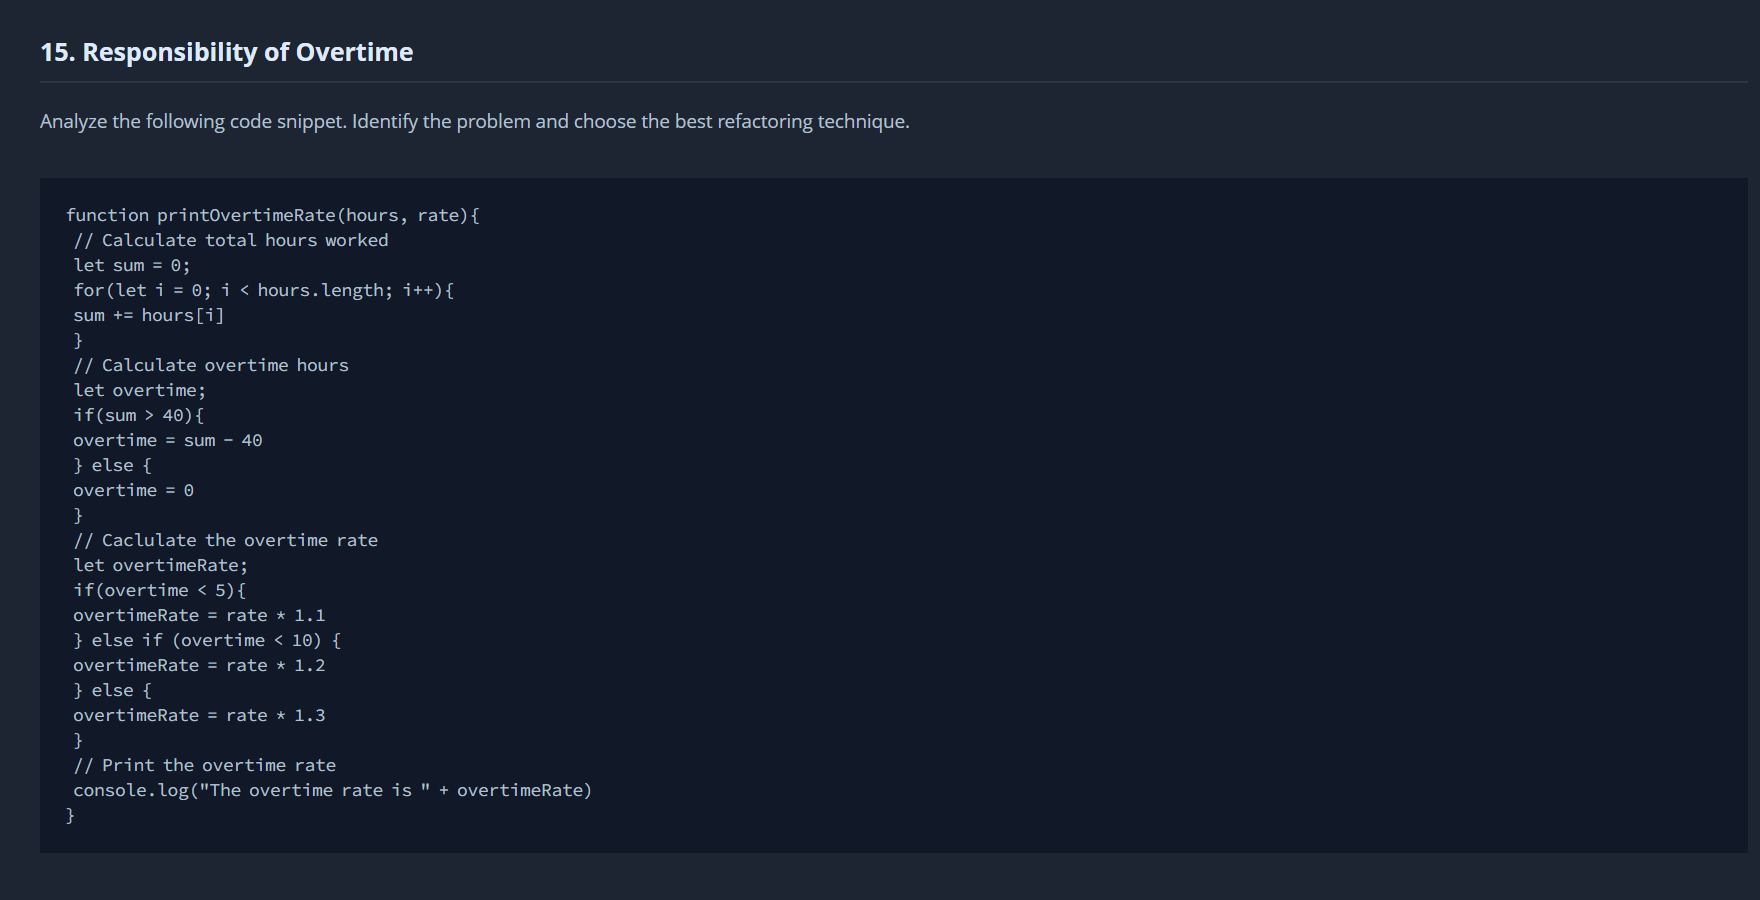Click the "Caclulate the overtime rate" comment
Viewport: 1760px width, 900px height.
click(225, 540)
